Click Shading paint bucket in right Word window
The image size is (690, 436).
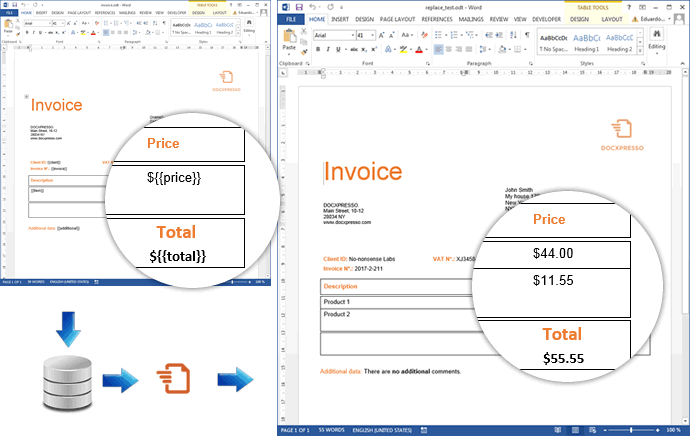point(503,49)
